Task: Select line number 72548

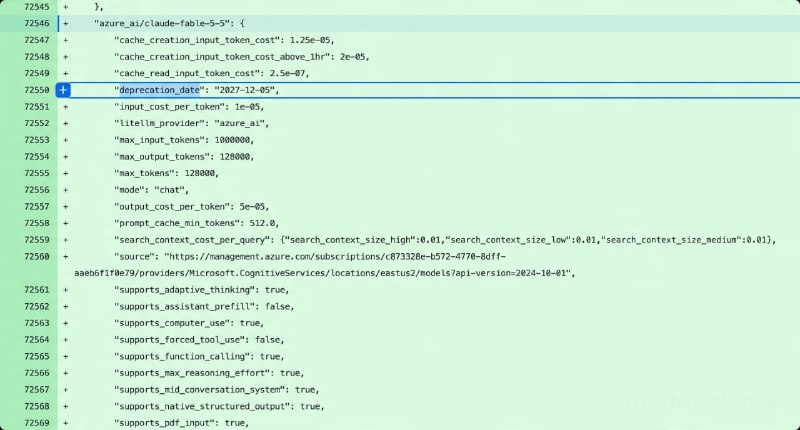Action: pos(37,57)
